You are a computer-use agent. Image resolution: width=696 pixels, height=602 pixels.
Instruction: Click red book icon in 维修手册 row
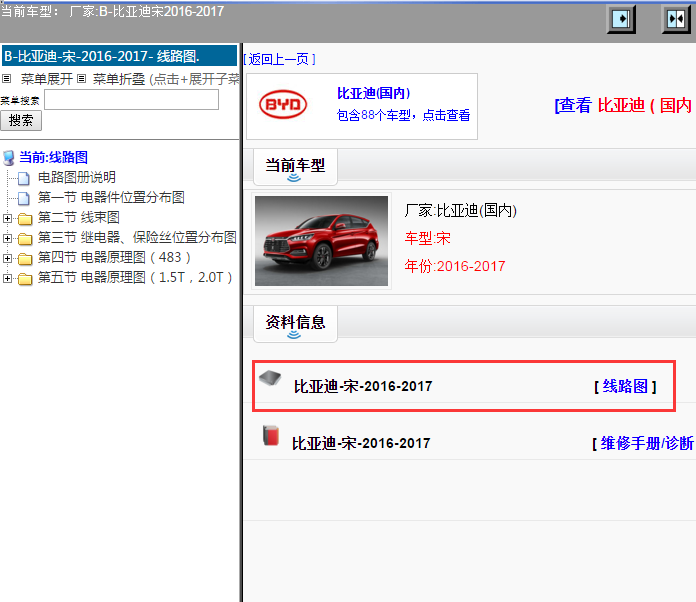271,435
